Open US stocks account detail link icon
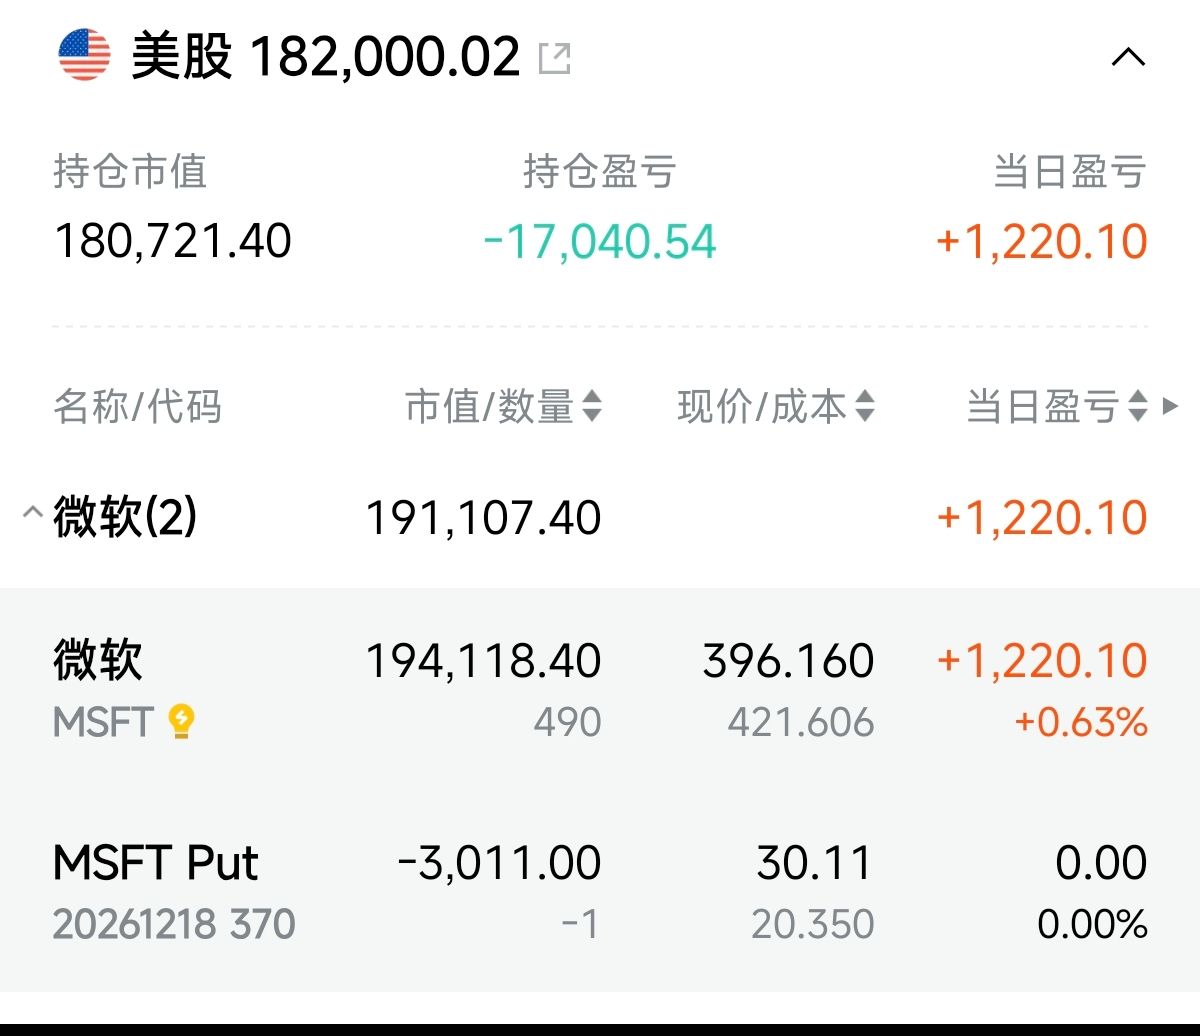The height and width of the screenshot is (1036, 1200). (x=554, y=58)
